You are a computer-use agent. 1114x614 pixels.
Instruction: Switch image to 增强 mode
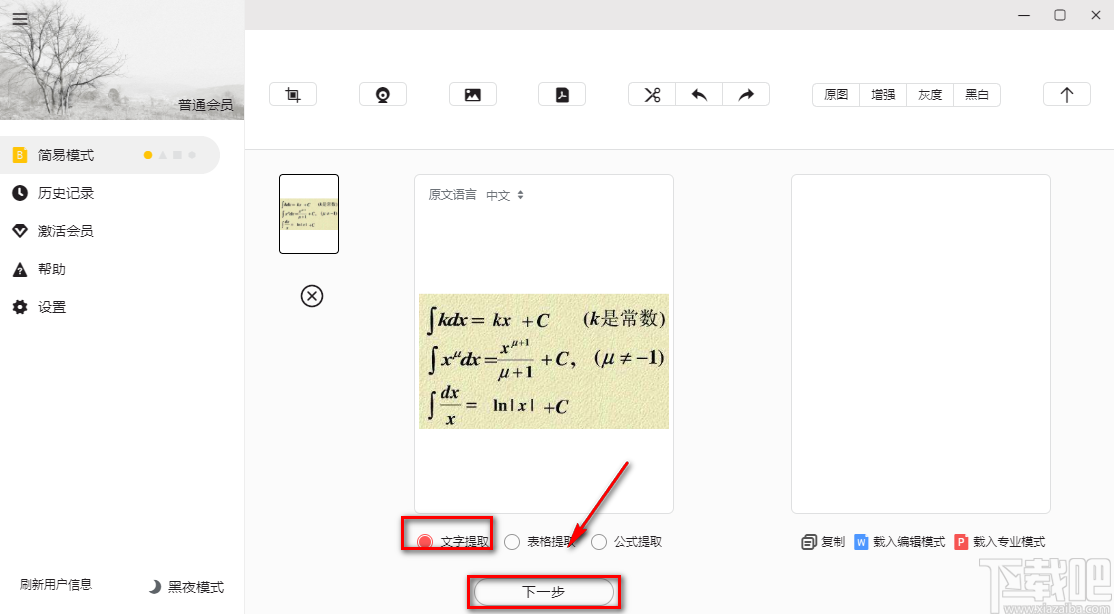point(883,95)
